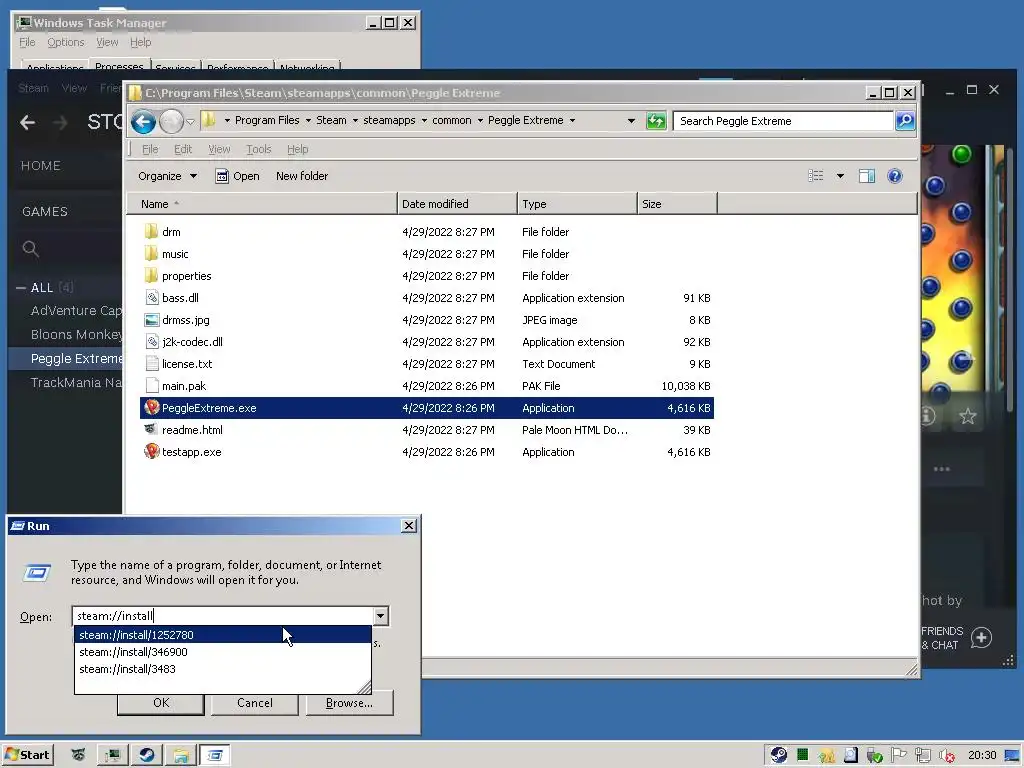The height and width of the screenshot is (768, 1024).
Task: Expand the view options dropdown arrow
Action: click(840, 176)
